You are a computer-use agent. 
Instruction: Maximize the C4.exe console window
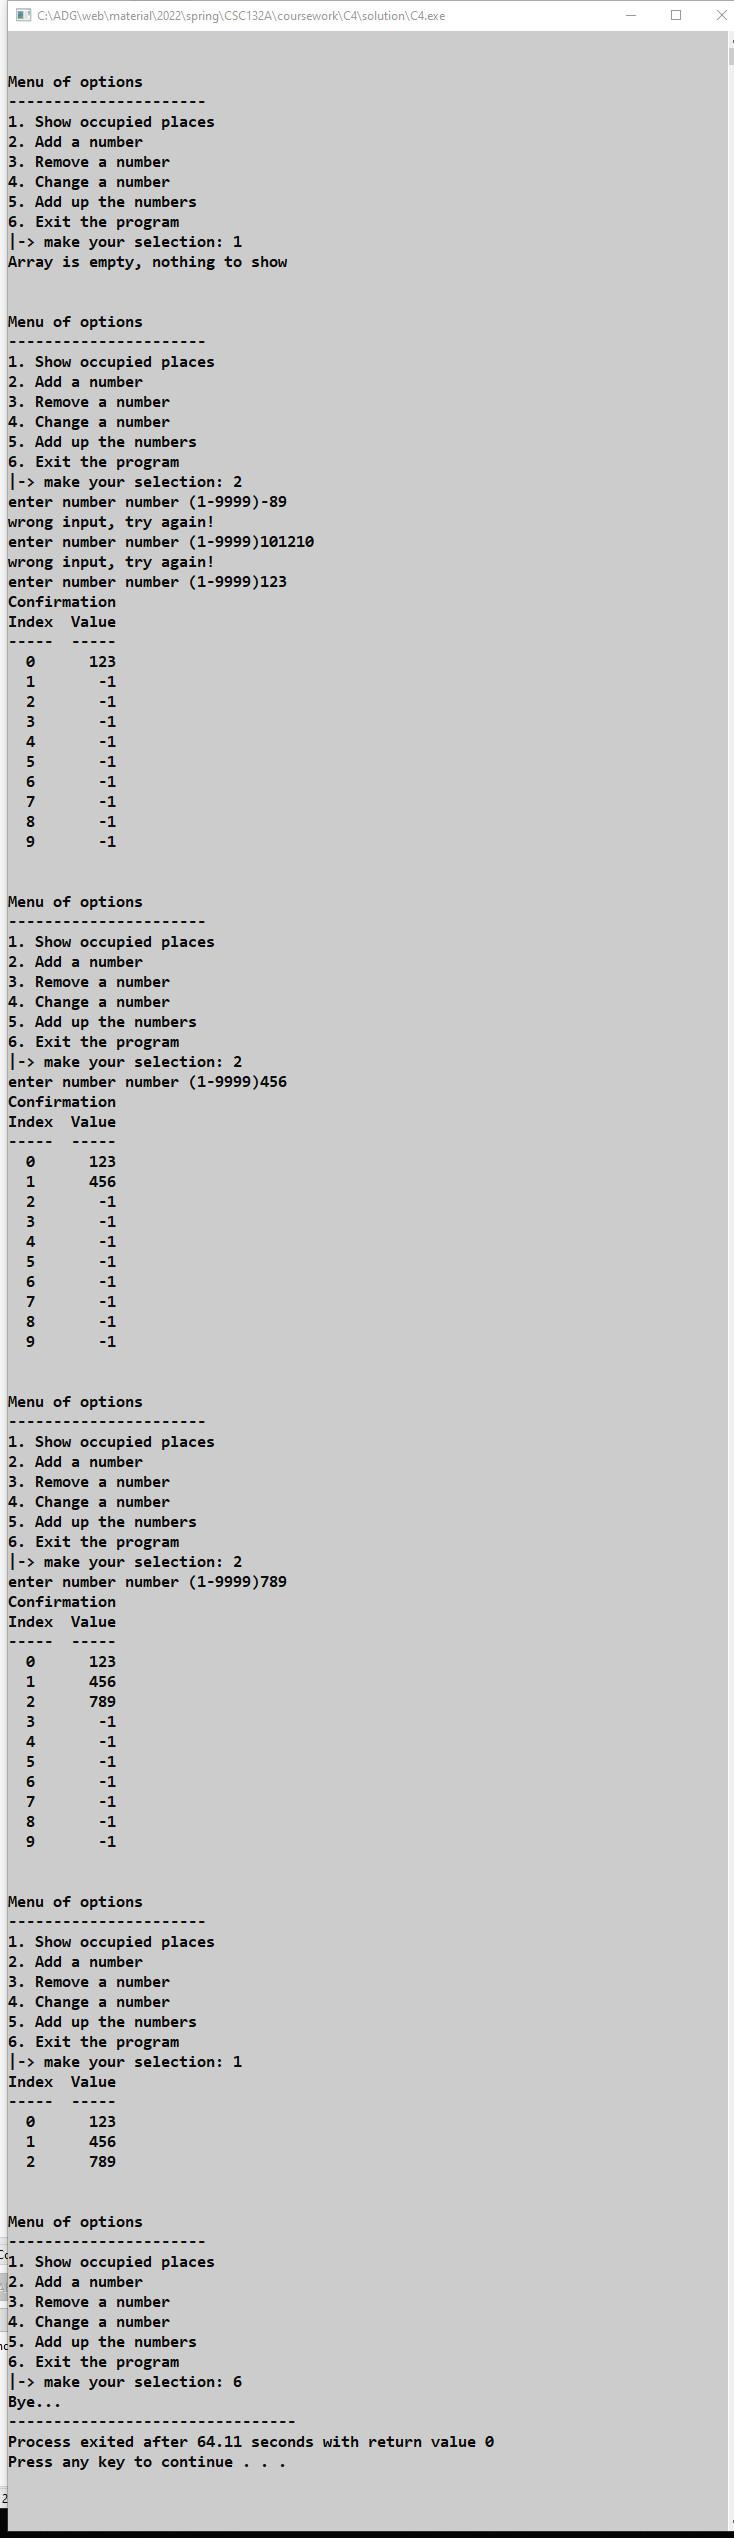tap(676, 15)
